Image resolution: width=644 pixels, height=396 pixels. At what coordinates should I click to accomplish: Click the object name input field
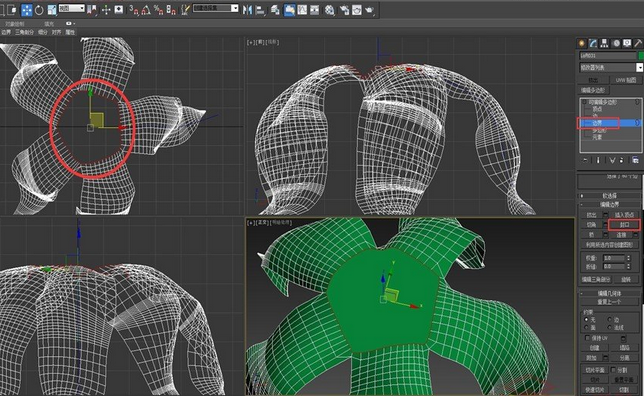pos(608,55)
